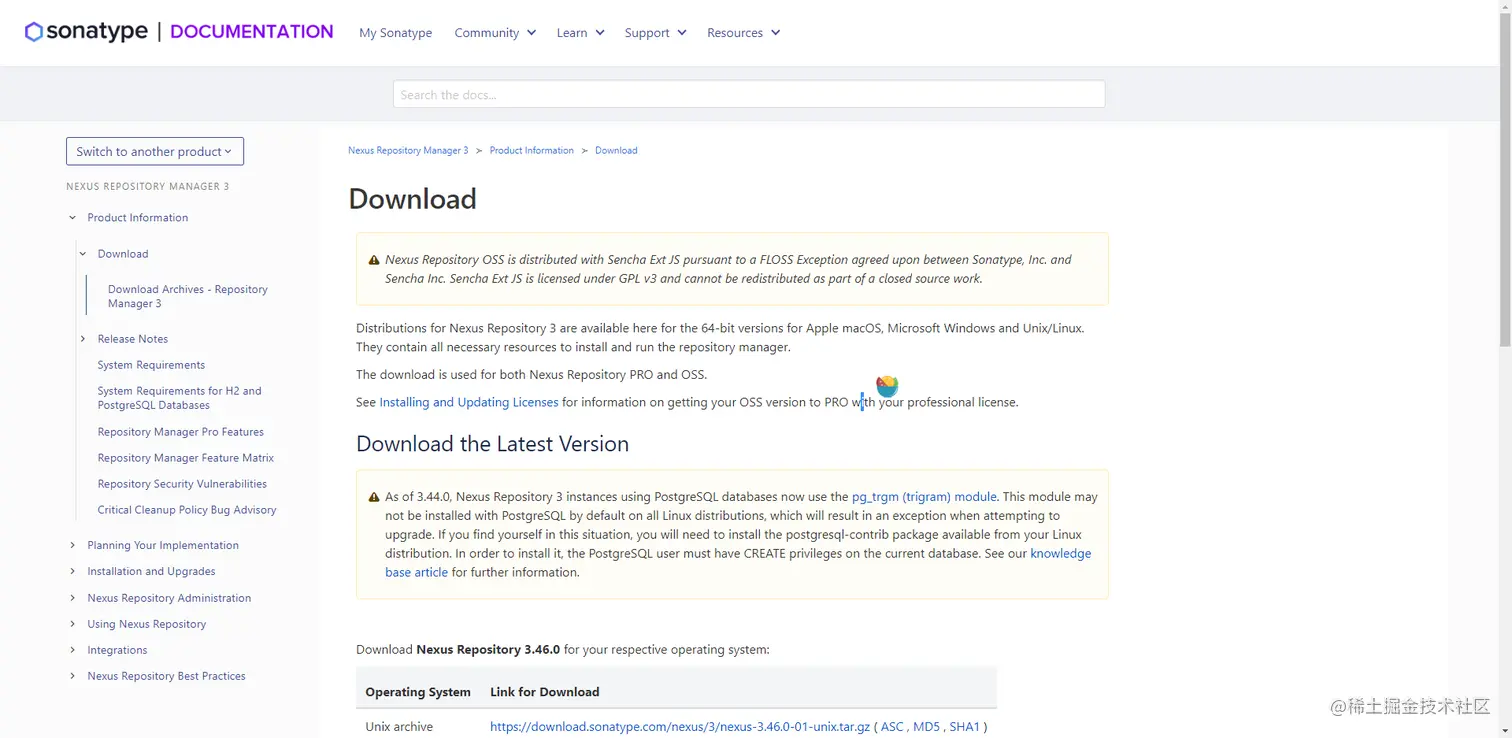Expand the Nexus Repository Administration chevron
The height and width of the screenshot is (738, 1512).
[72, 598]
